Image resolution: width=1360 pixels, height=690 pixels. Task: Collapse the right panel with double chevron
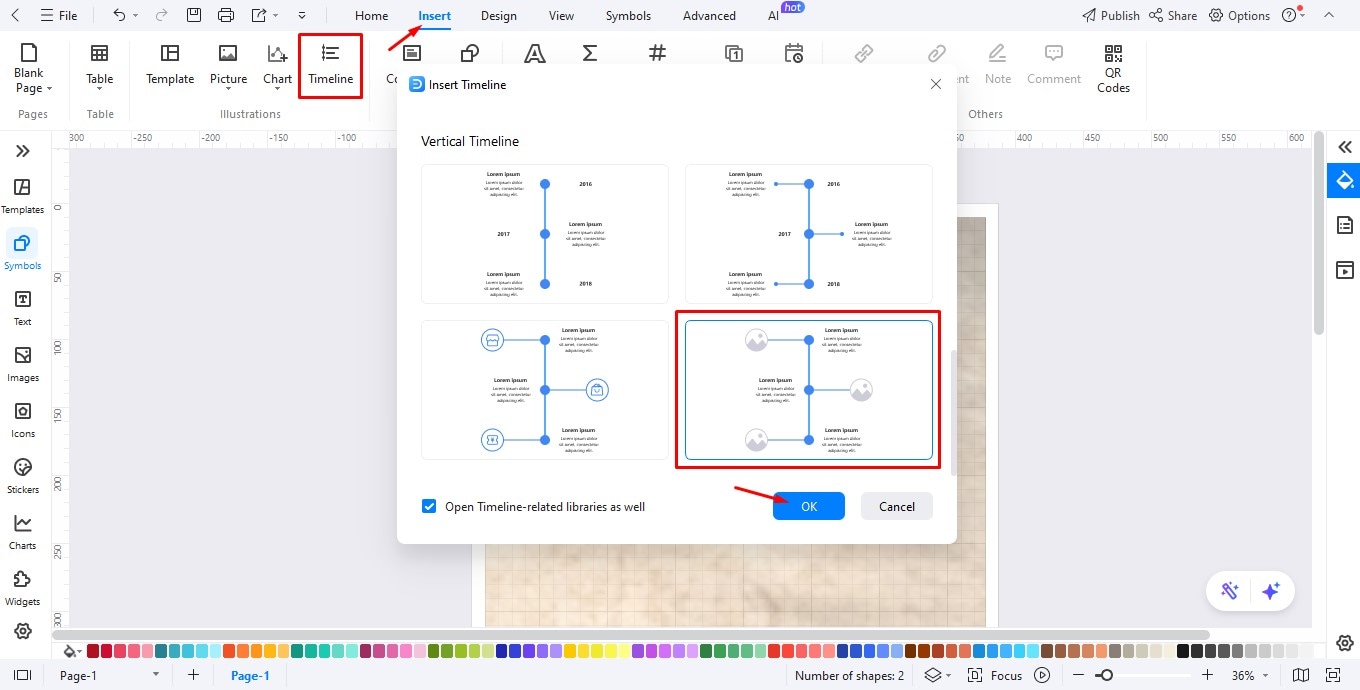(1345, 147)
